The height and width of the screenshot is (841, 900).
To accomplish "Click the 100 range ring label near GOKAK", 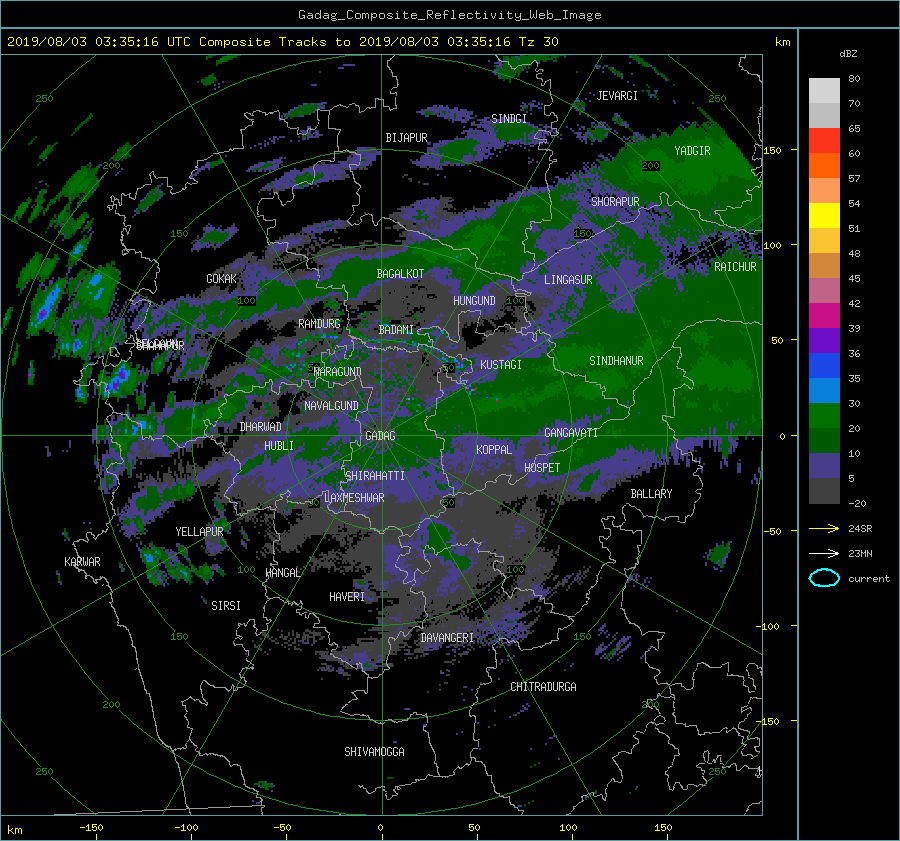I will click(x=246, y=300).
